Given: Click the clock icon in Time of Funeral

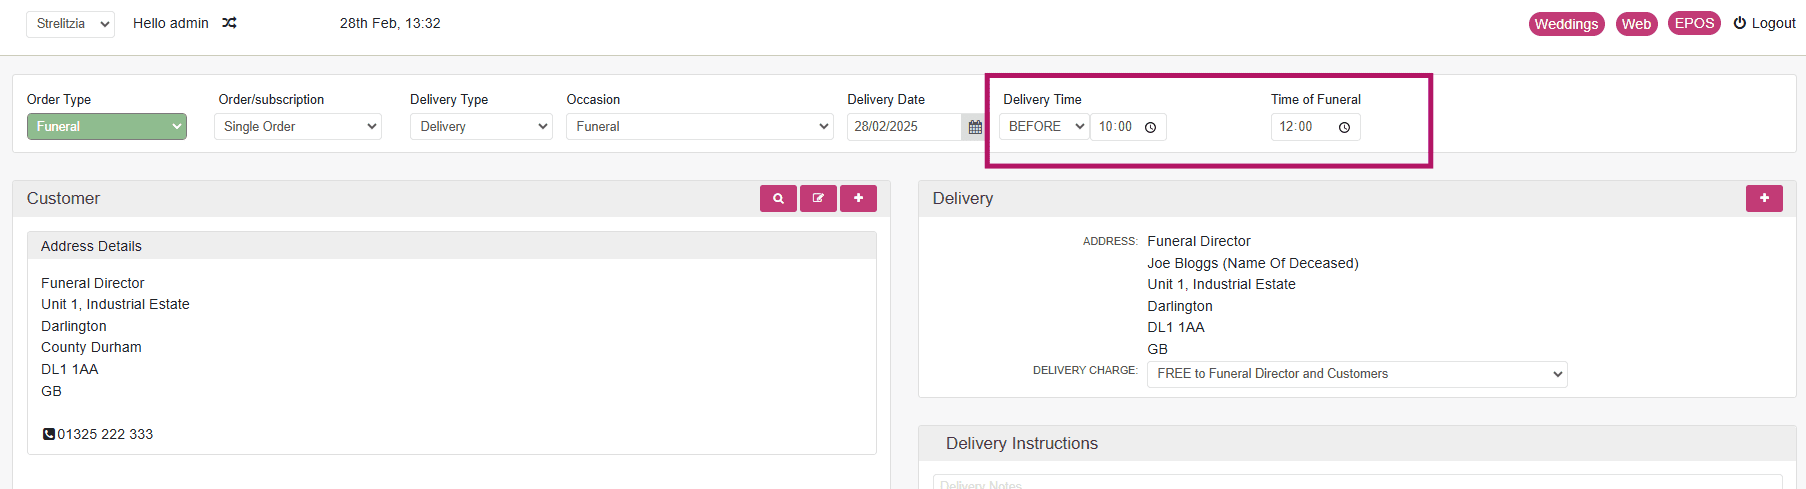Looking at the screenshot, I should coord(1344,127).
